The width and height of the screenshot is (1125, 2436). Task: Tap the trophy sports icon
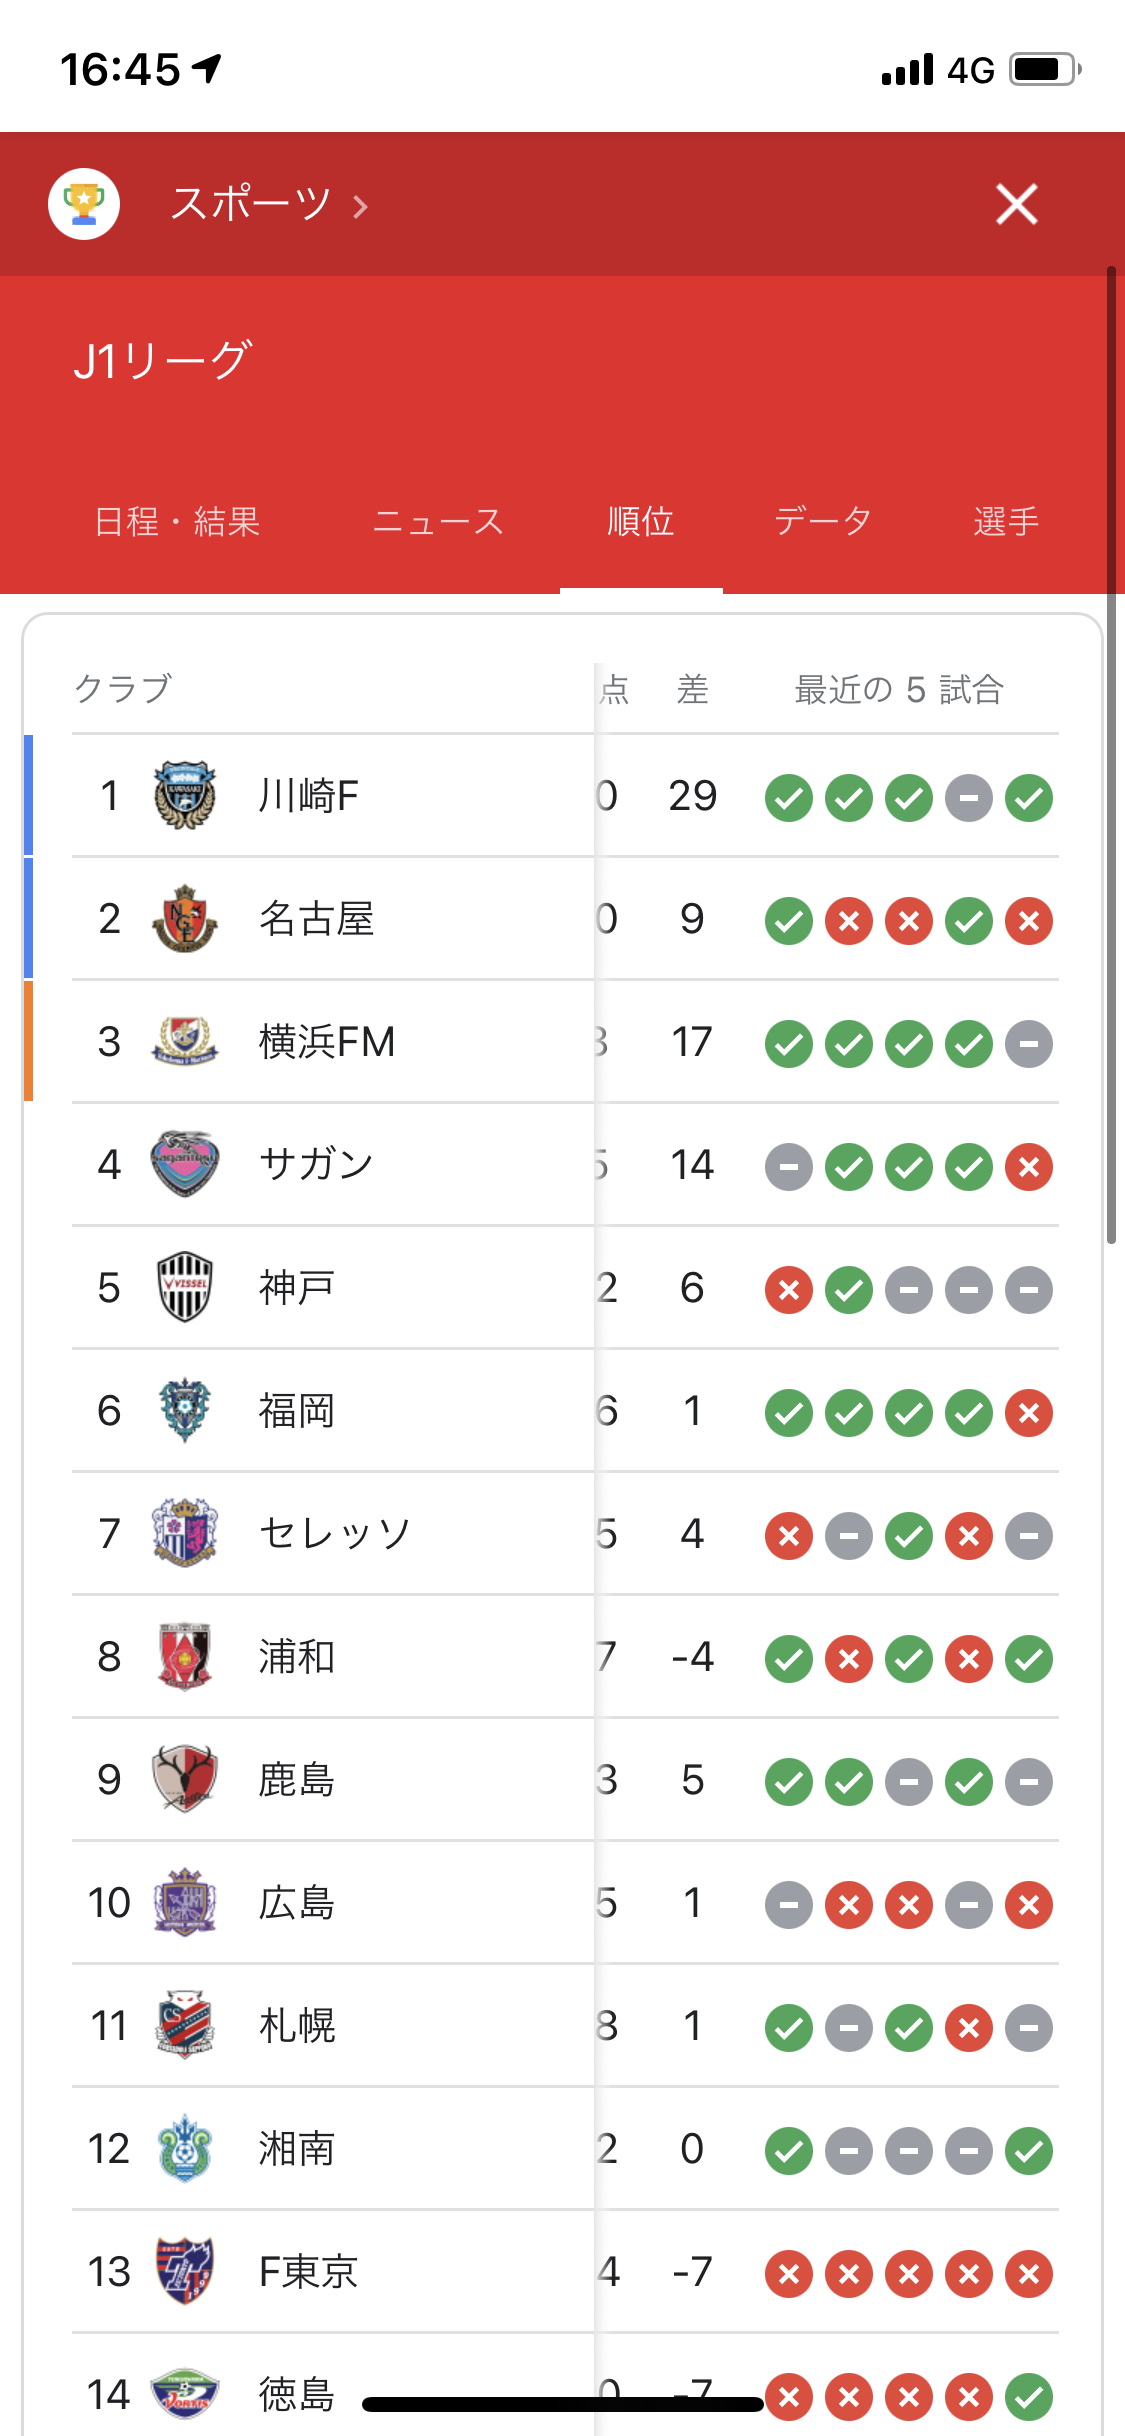[84, 204]
